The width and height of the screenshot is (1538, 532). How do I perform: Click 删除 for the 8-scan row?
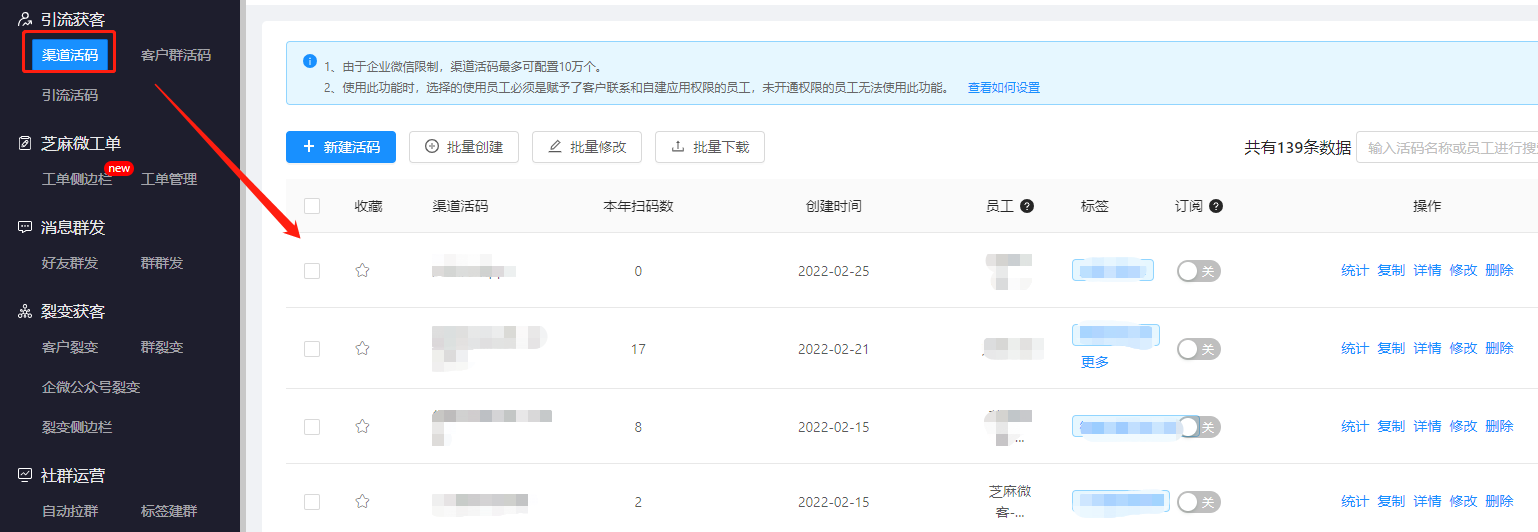pyautogui.click(x=1499, y=426)
